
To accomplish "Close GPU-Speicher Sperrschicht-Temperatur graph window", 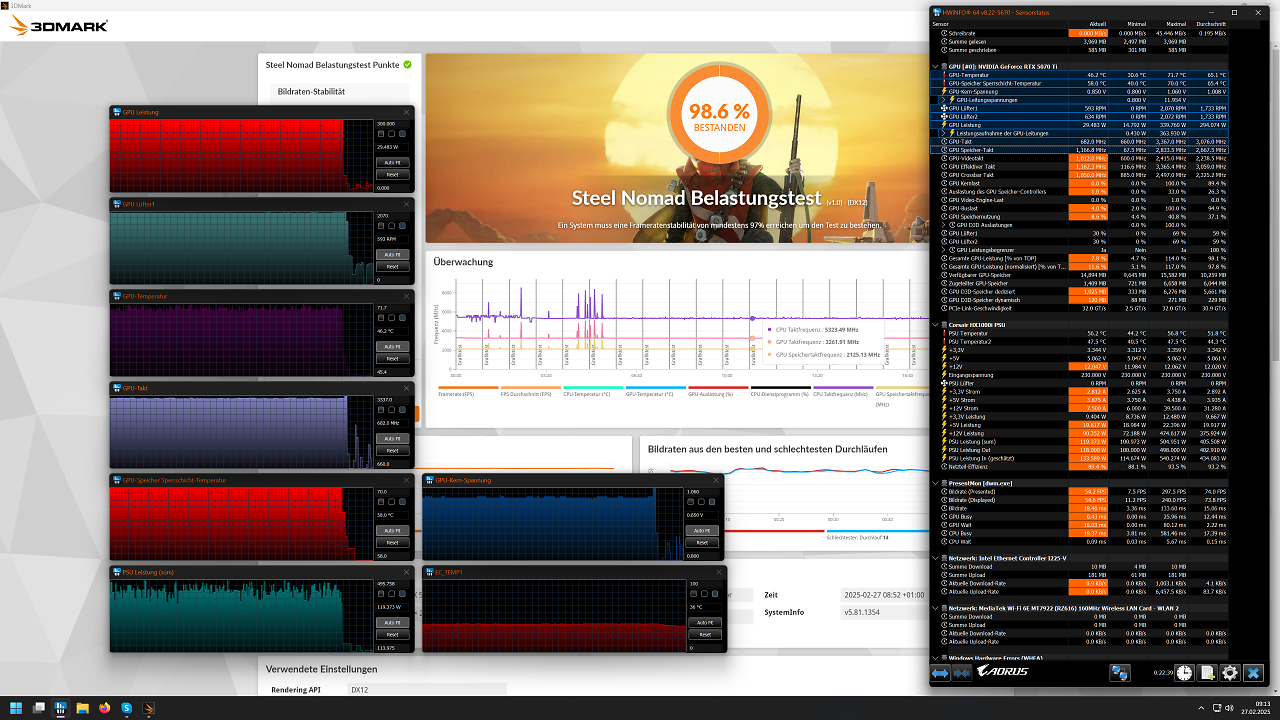I will (x=406, y=480).
